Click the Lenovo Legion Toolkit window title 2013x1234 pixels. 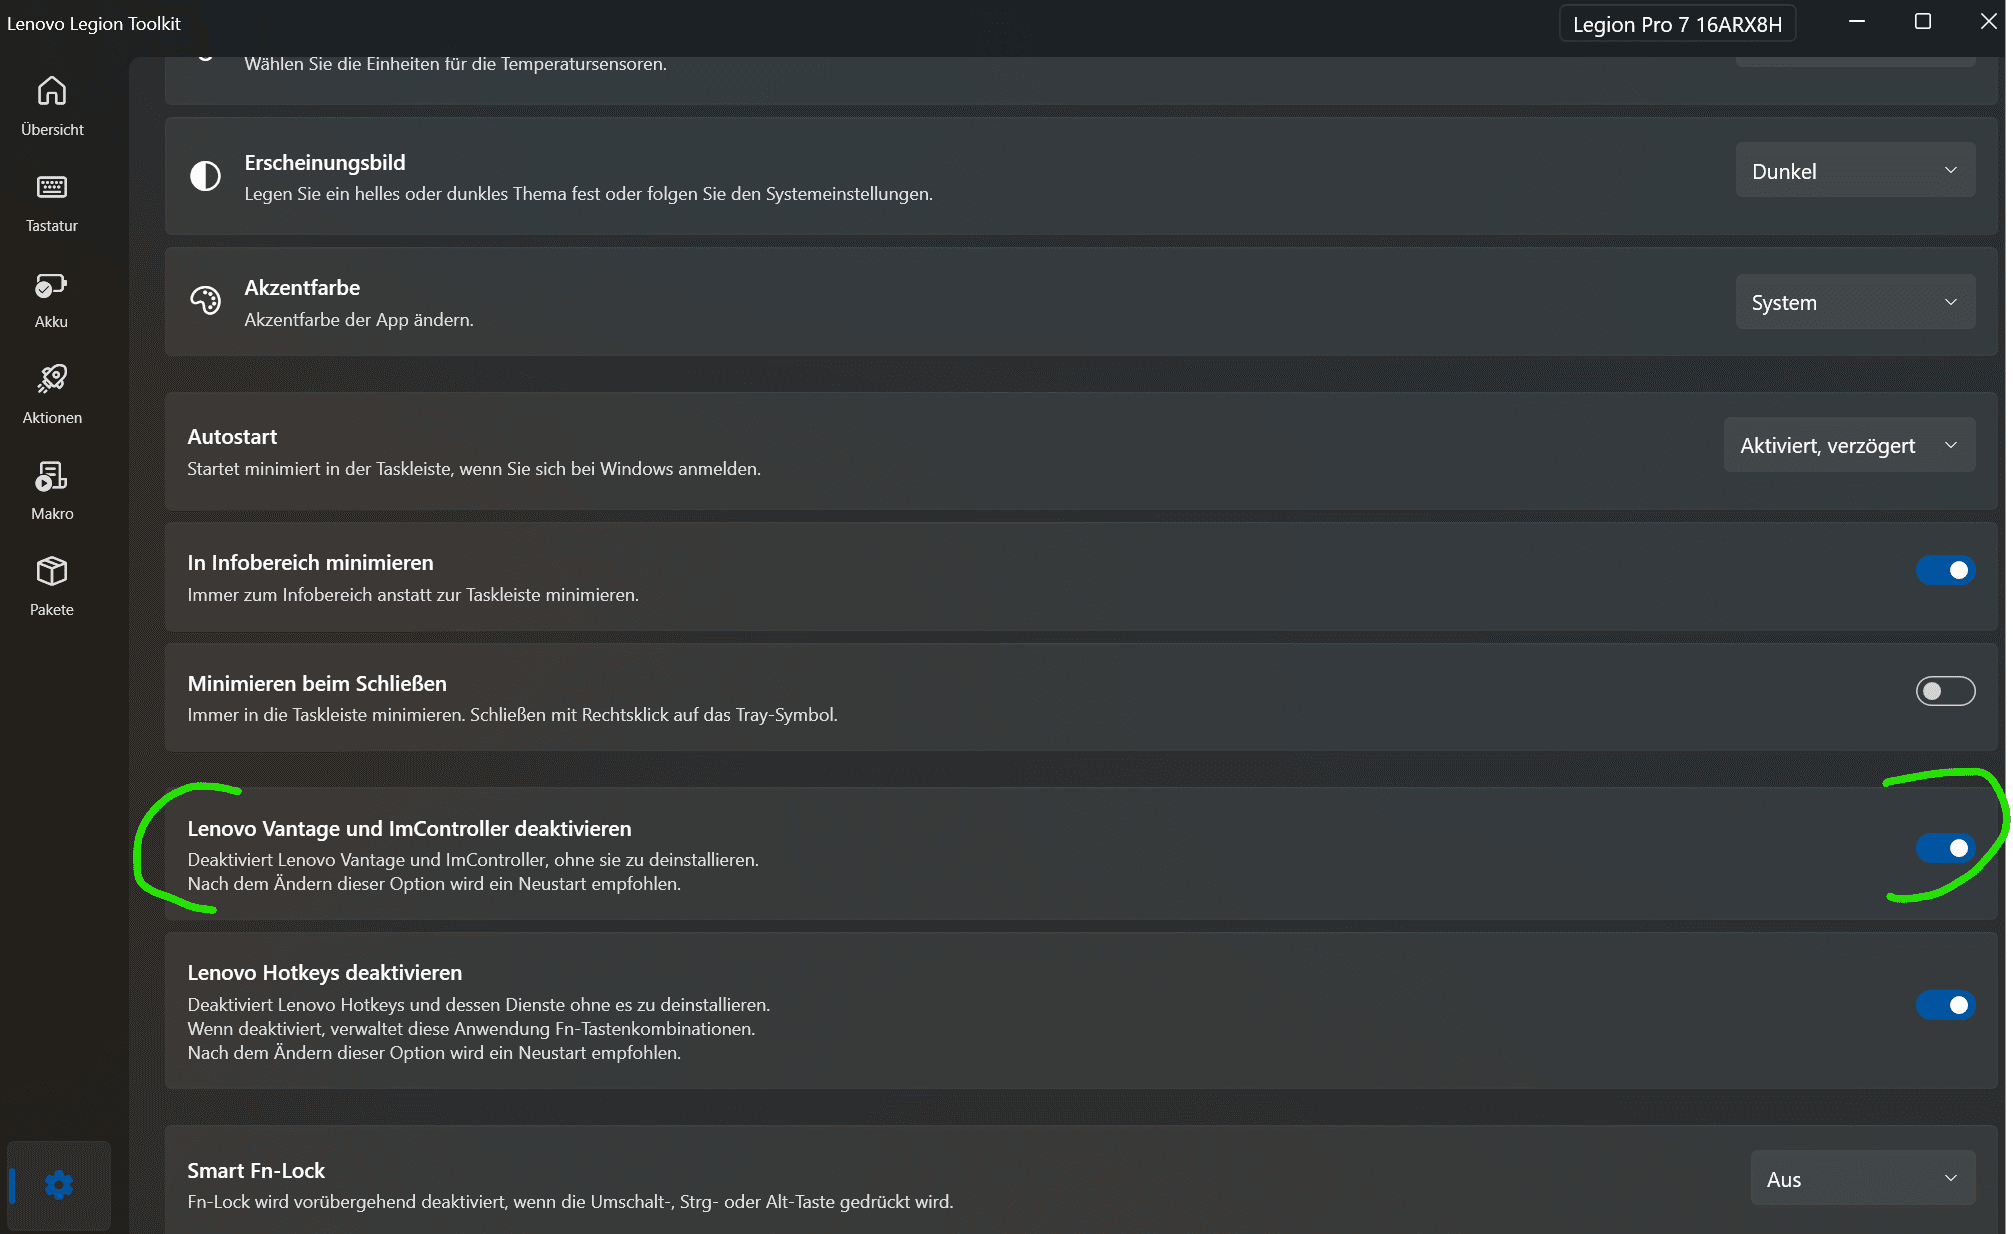tap(94, 23)
